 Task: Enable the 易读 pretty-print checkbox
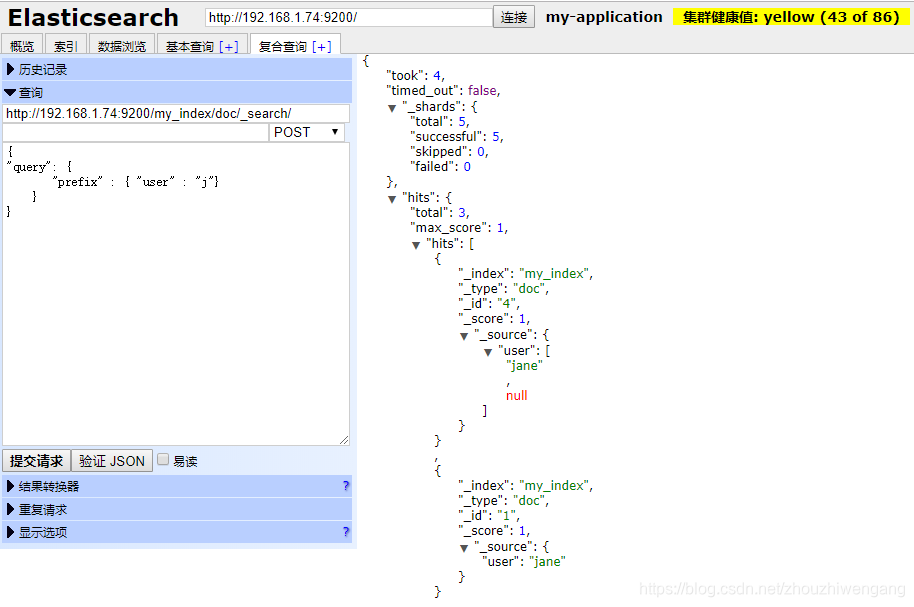click(163, 460)
